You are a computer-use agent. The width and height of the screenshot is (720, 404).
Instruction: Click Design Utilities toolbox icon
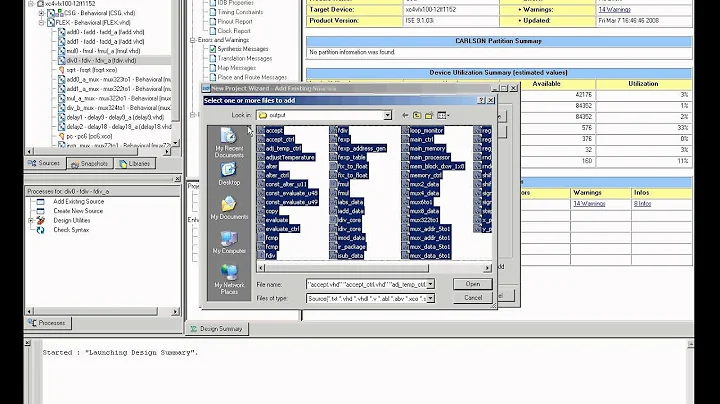40,220
